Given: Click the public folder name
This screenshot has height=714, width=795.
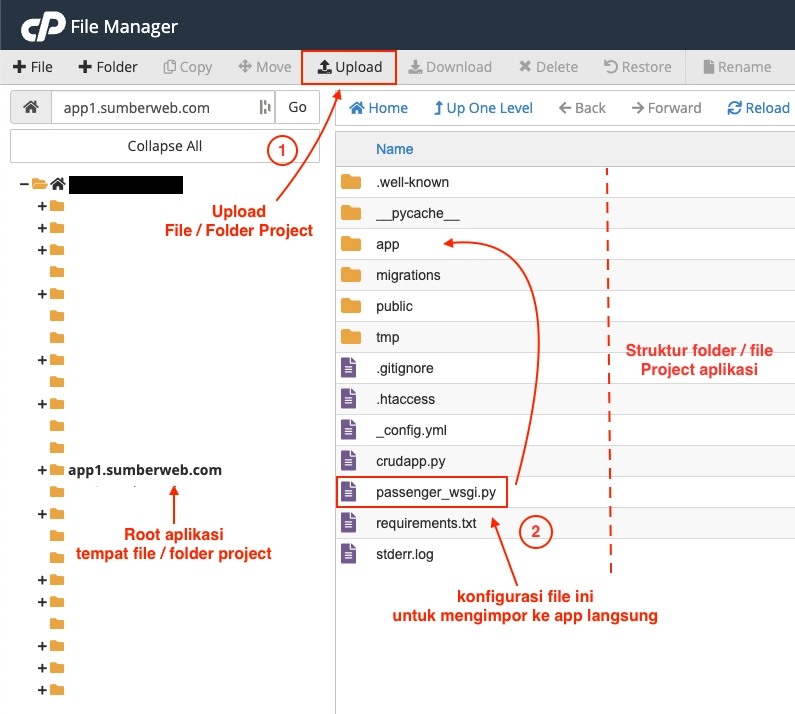Looking at the screenshot, I should pos(394,306).
